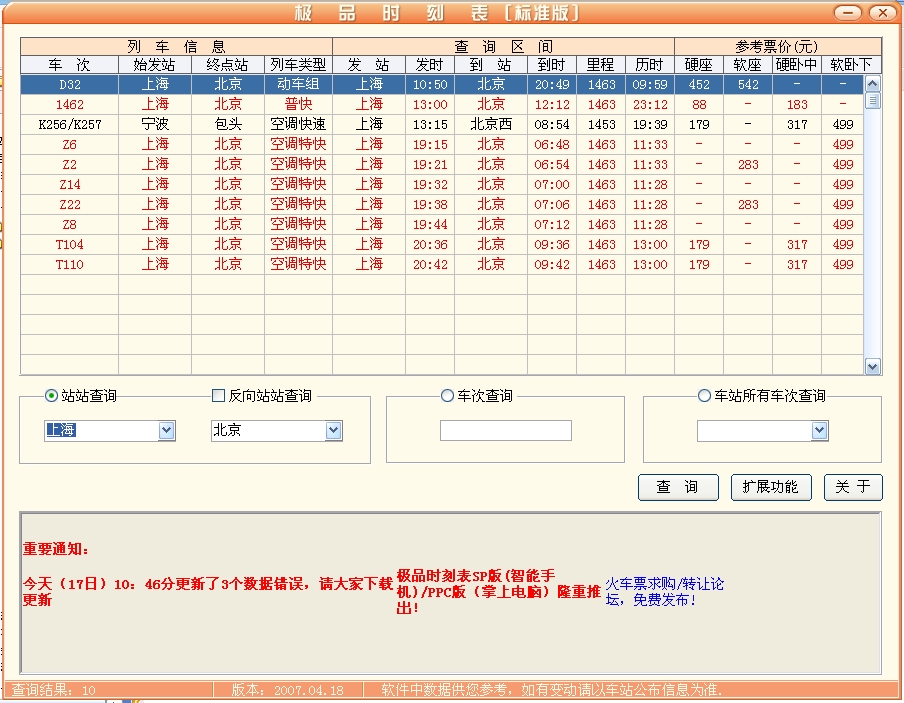Click the 空调快速 train type cell
Screen dimensions: 904x703
(298, 125)
